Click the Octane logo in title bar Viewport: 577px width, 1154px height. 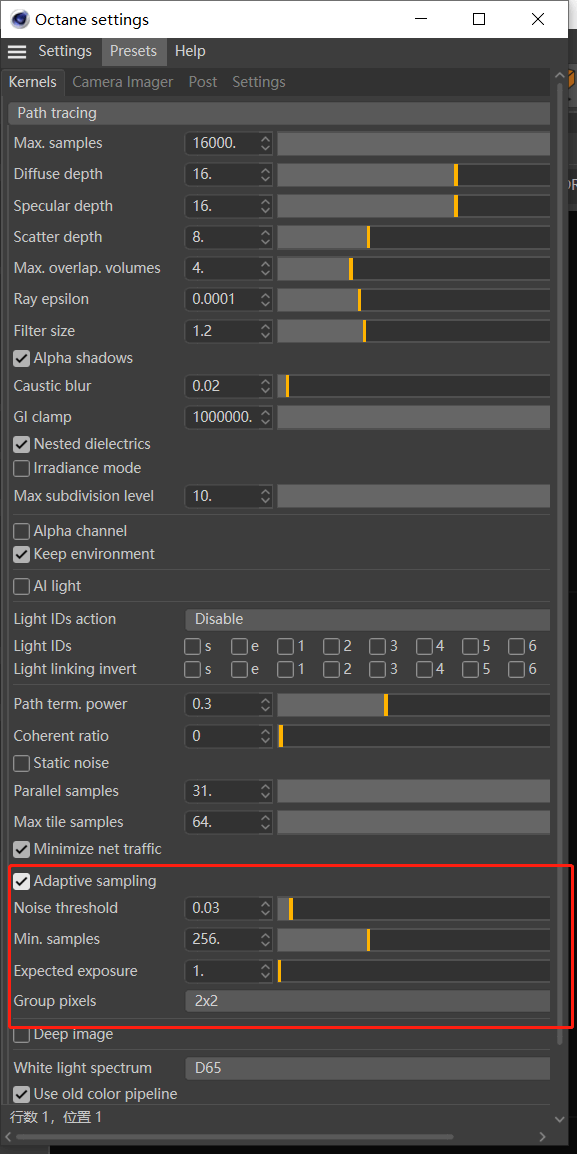pyautogui.click(x=19, y=19)
